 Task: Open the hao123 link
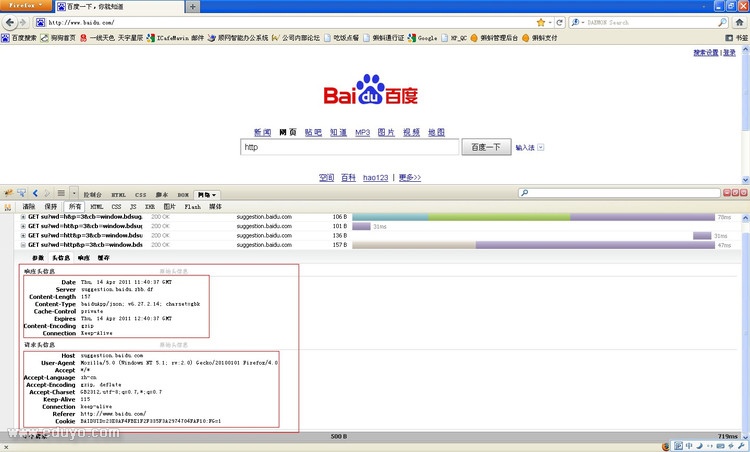[x=377, y=177]
